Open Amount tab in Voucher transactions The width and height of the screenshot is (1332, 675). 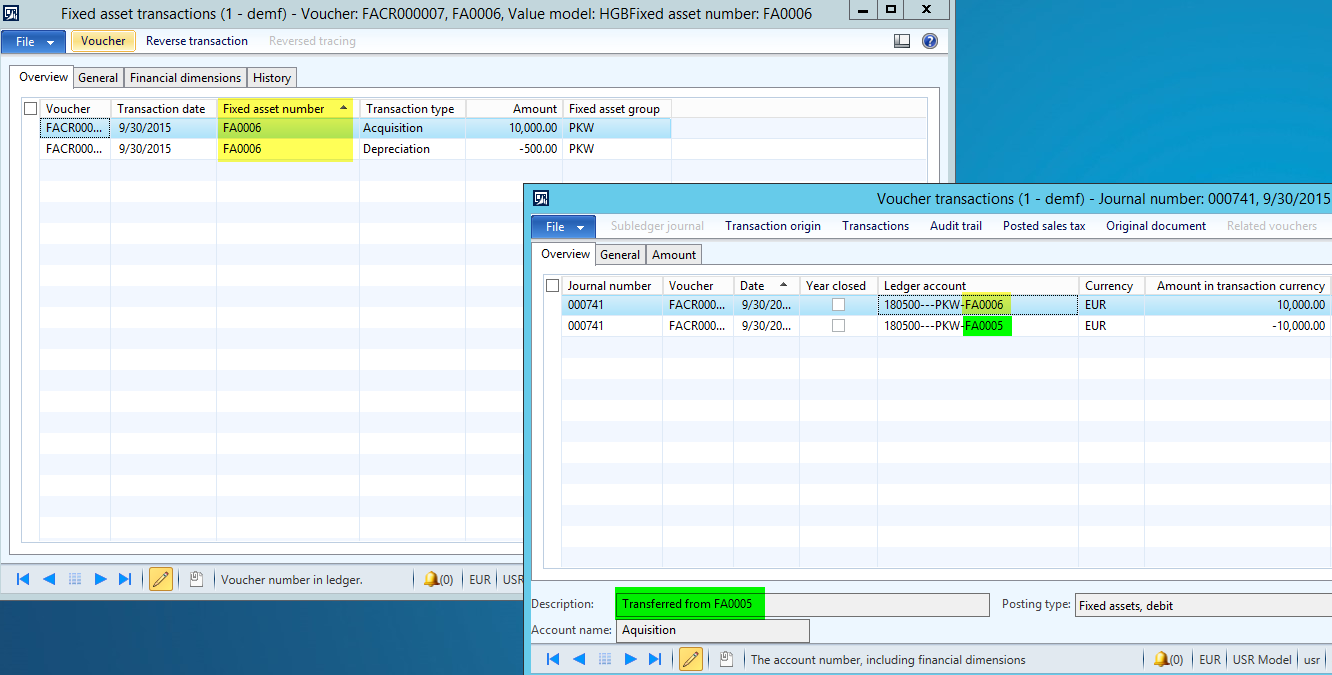pyautogui.click(x=674, y=255)
